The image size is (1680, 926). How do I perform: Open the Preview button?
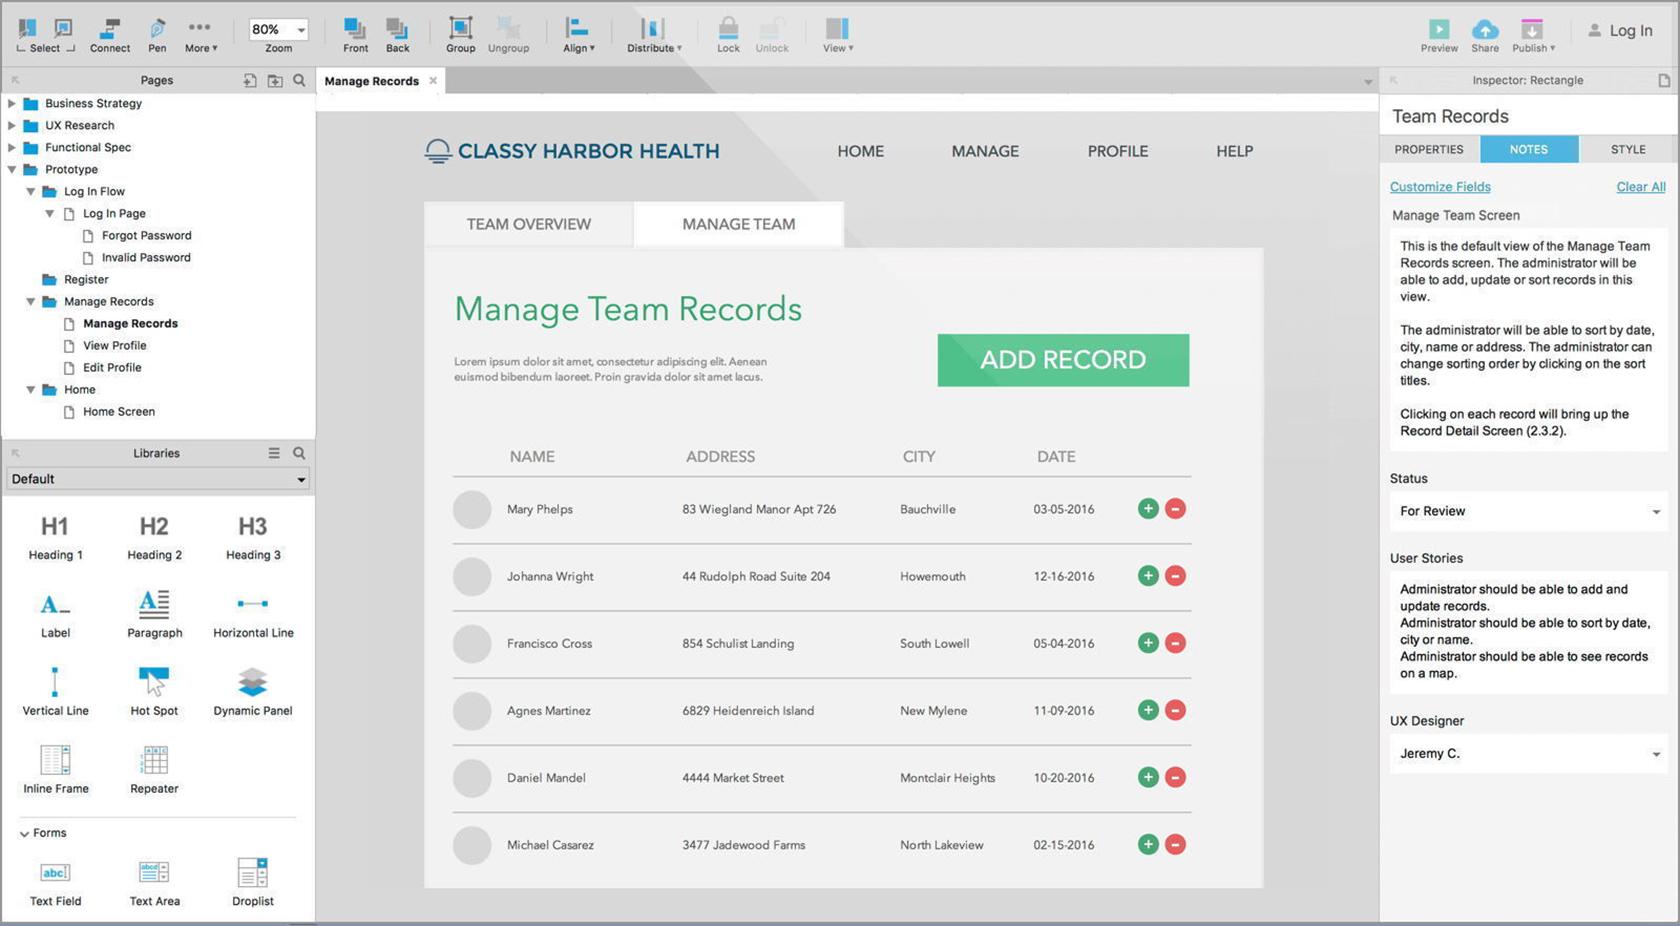pyautogui.click(x=1439, y=36)
